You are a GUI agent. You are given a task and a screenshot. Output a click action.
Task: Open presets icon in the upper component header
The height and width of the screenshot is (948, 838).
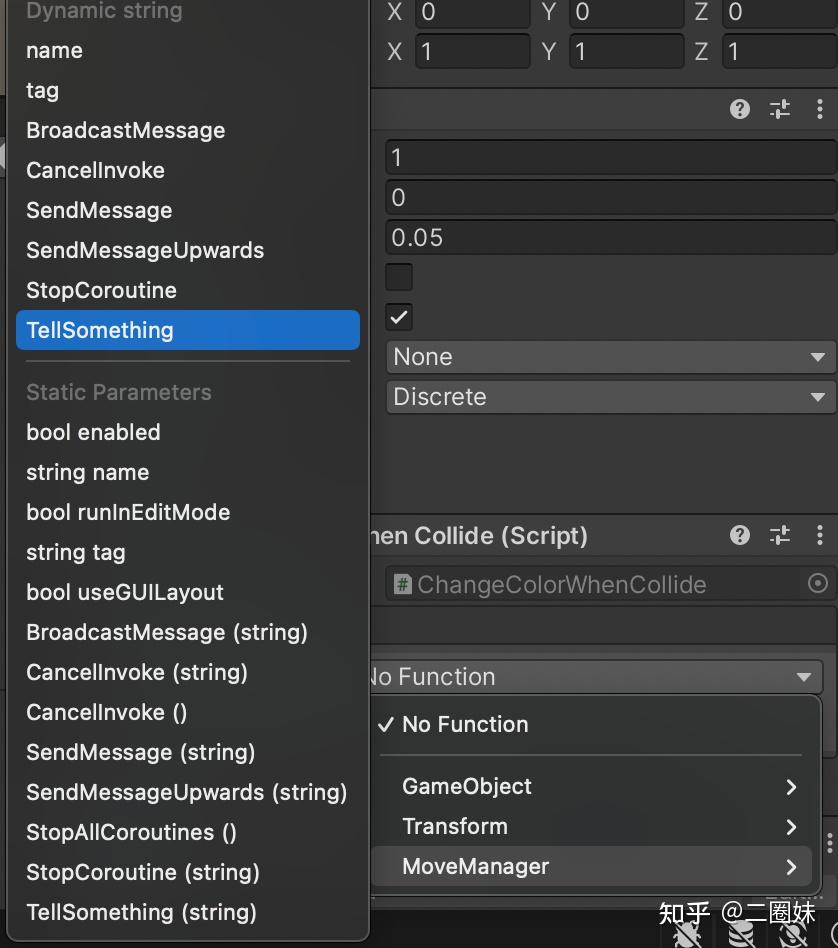tap(779, 109)
